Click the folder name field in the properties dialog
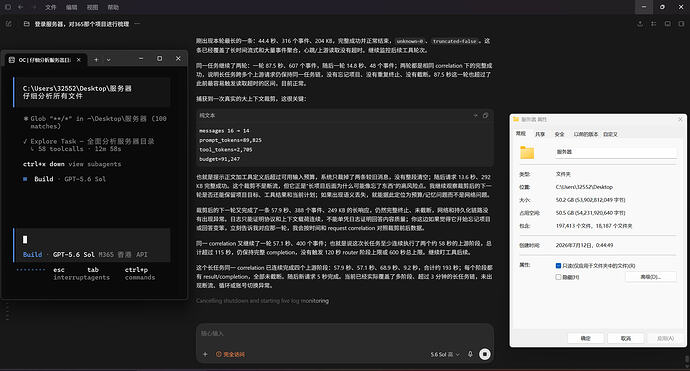 tap(616, 152)
